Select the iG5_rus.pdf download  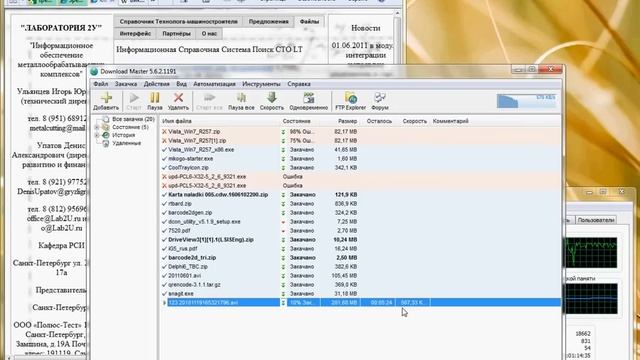(360, 249)
